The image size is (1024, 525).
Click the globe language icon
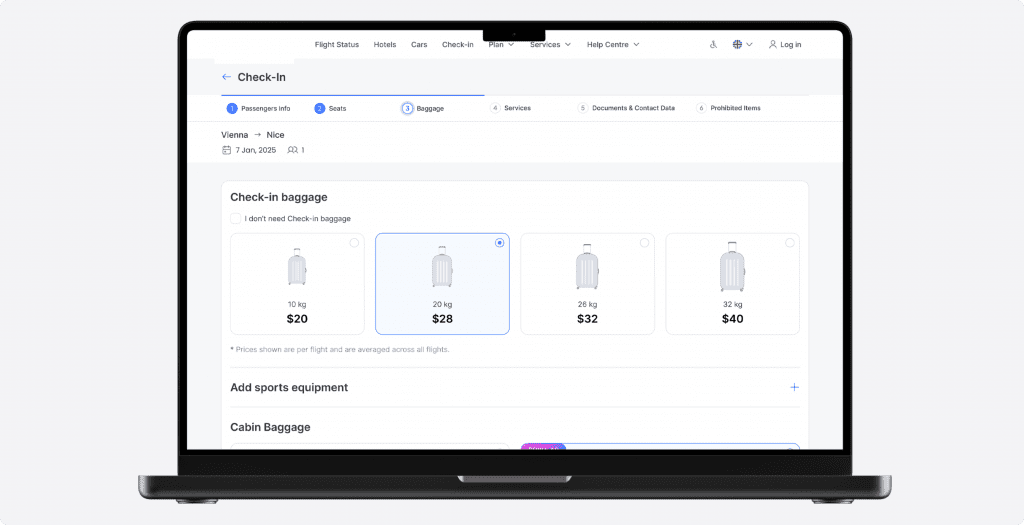point(737,45)
